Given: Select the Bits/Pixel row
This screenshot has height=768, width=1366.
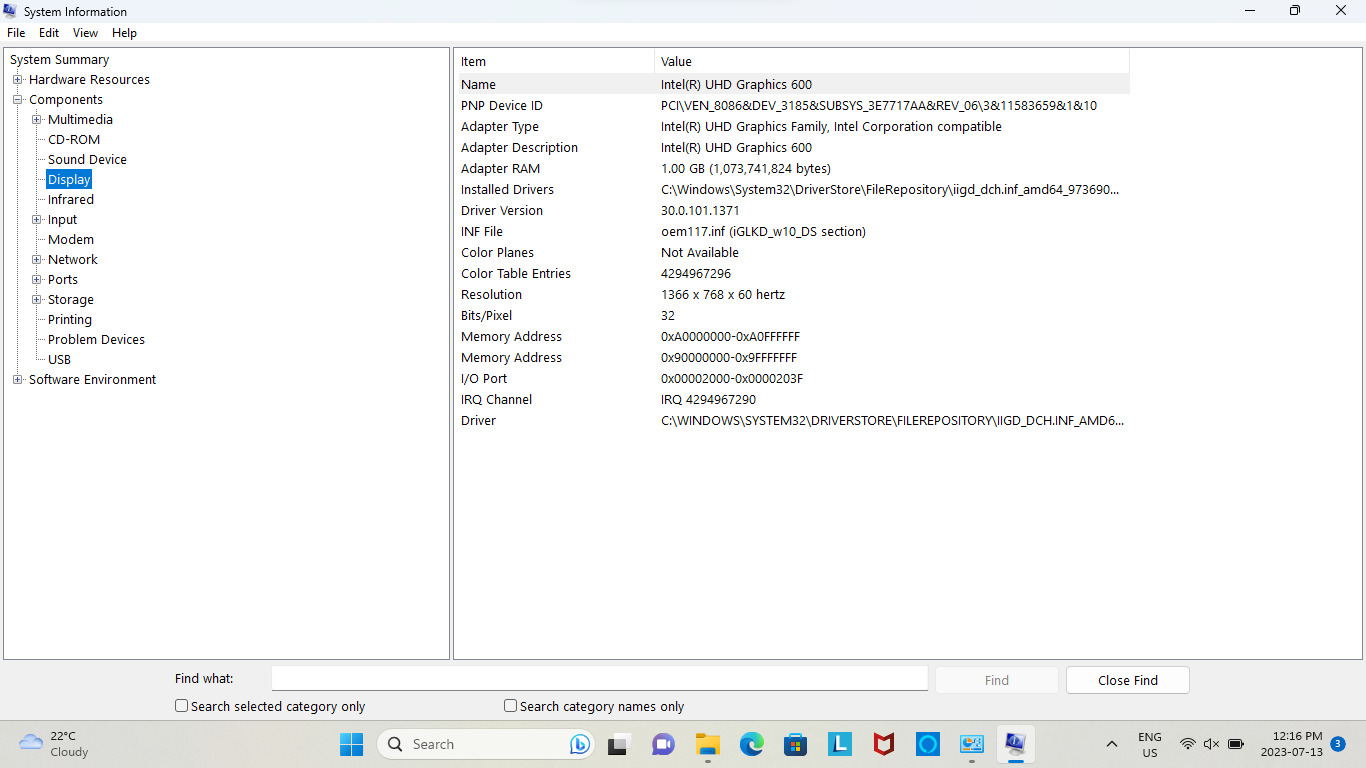Looking at the screenshot, I should (793, 315).
